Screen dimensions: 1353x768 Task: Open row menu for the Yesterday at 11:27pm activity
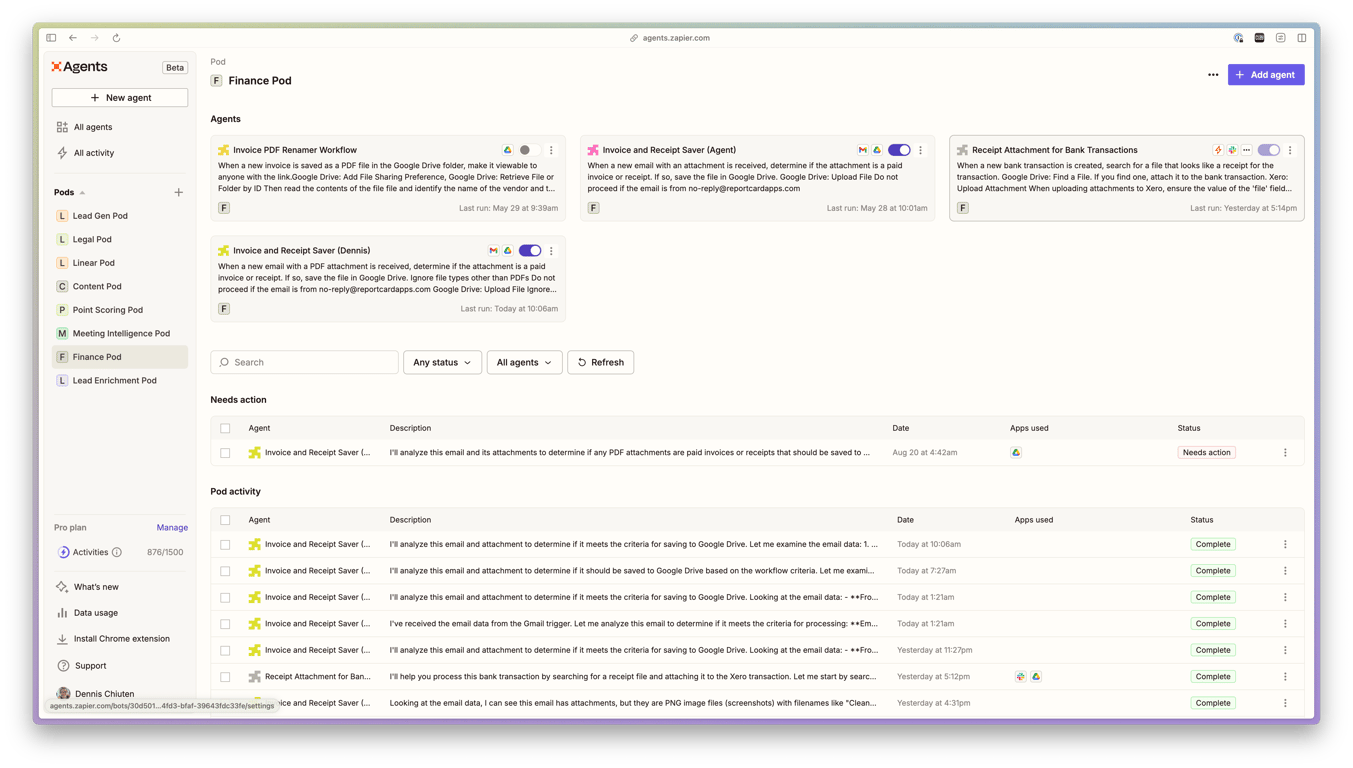click(x=1286, y=650)
